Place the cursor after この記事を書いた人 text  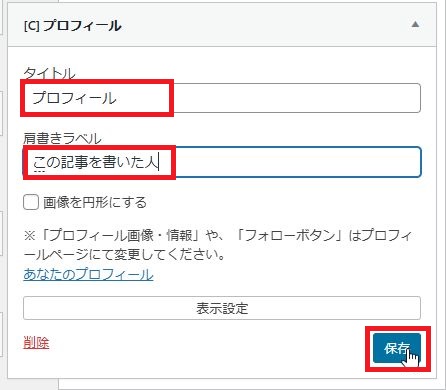[x=159, y=162]
